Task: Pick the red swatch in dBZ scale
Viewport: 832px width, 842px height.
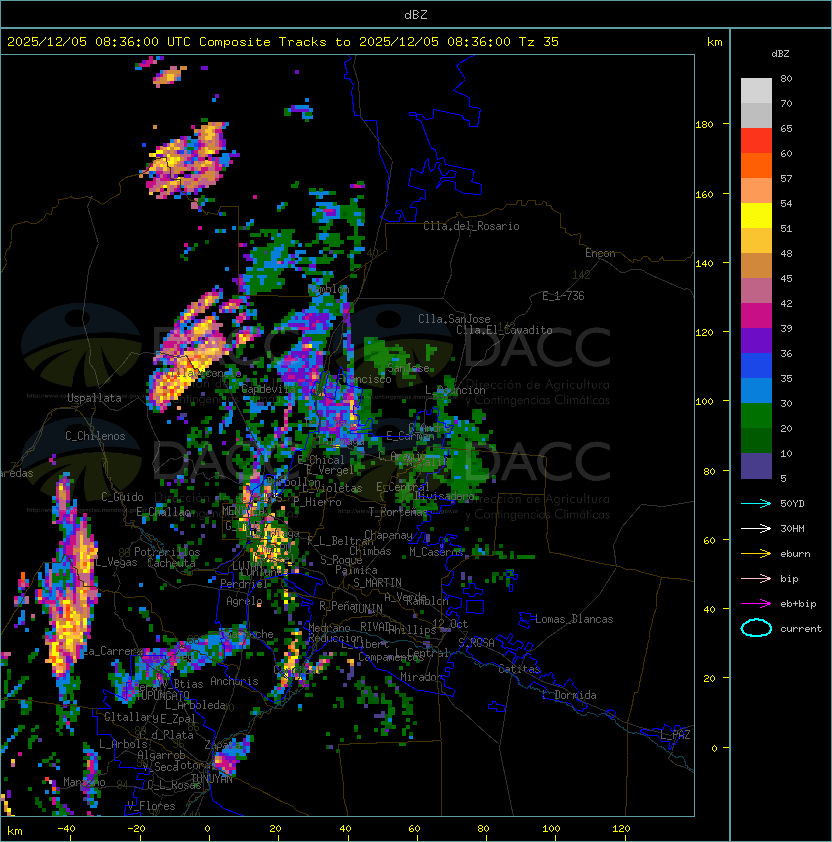Action: 756,141
